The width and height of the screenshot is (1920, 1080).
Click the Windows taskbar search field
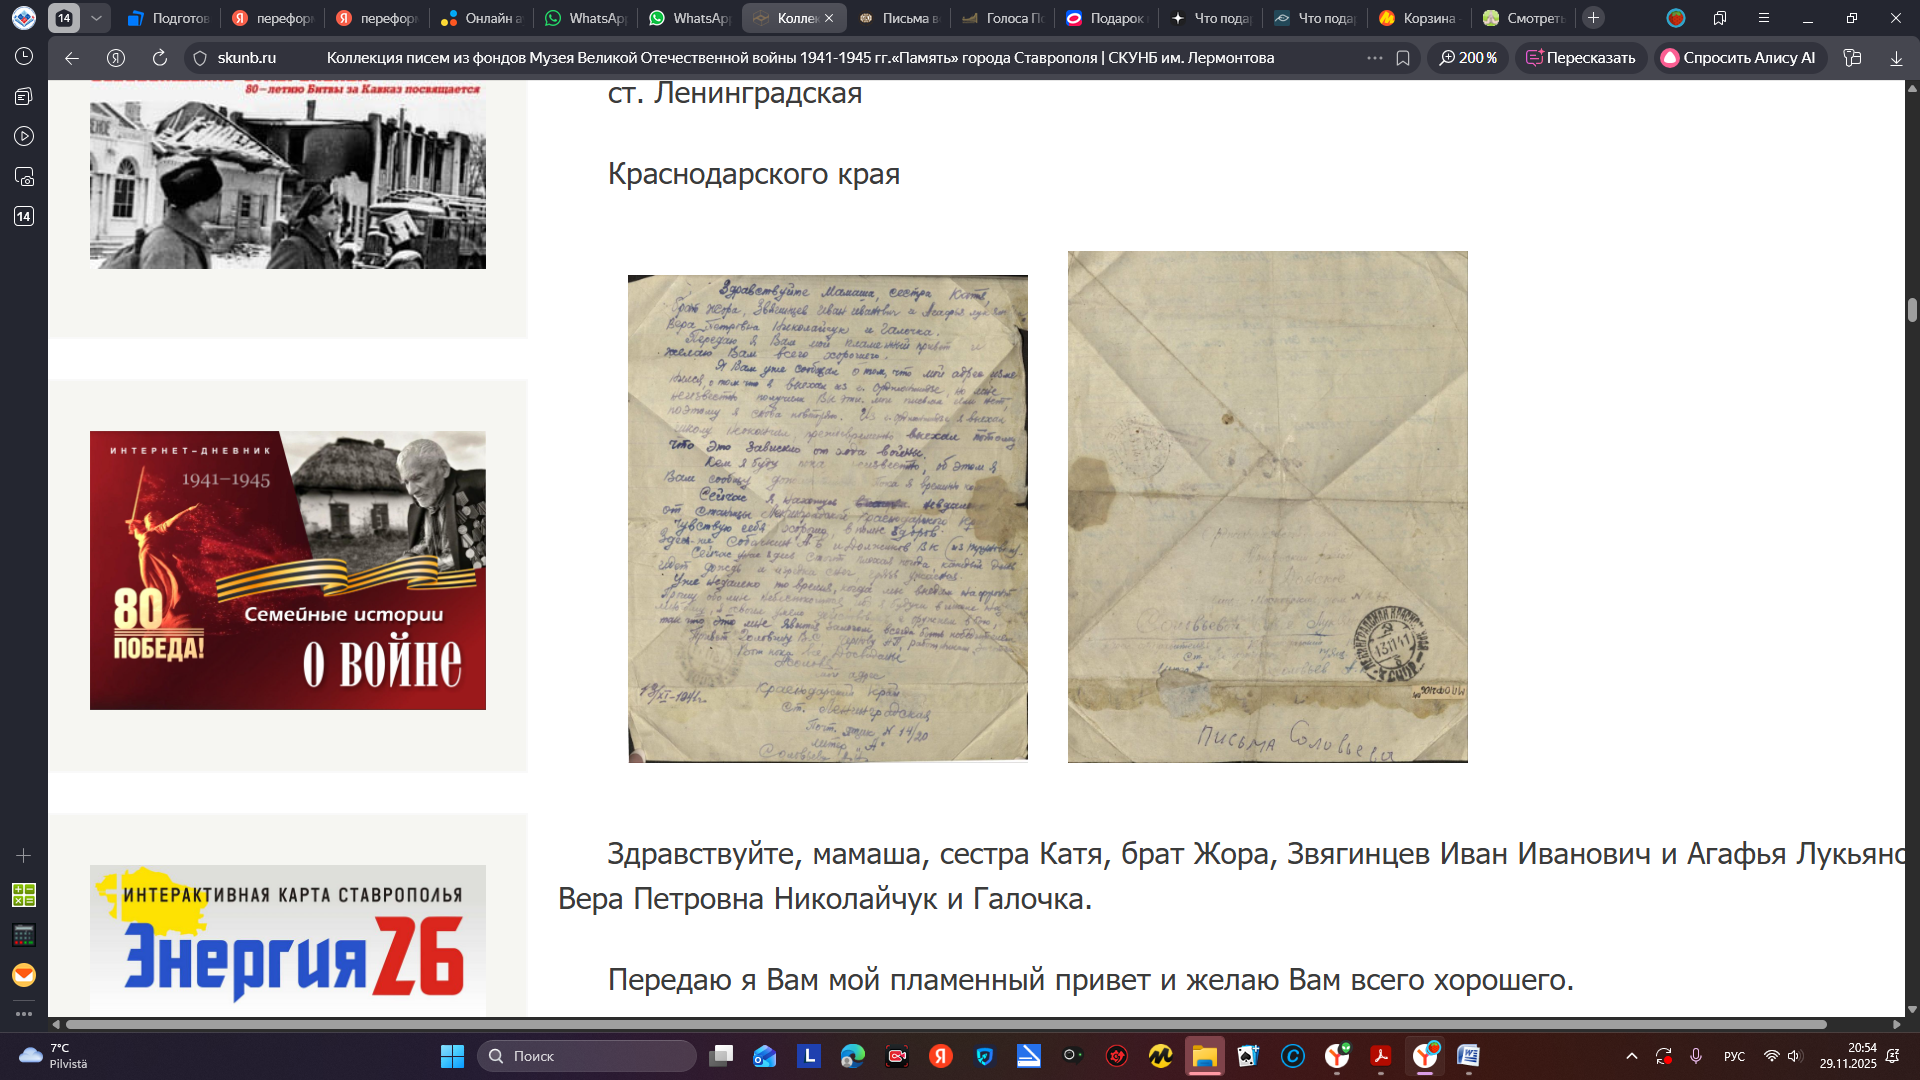588,1056
